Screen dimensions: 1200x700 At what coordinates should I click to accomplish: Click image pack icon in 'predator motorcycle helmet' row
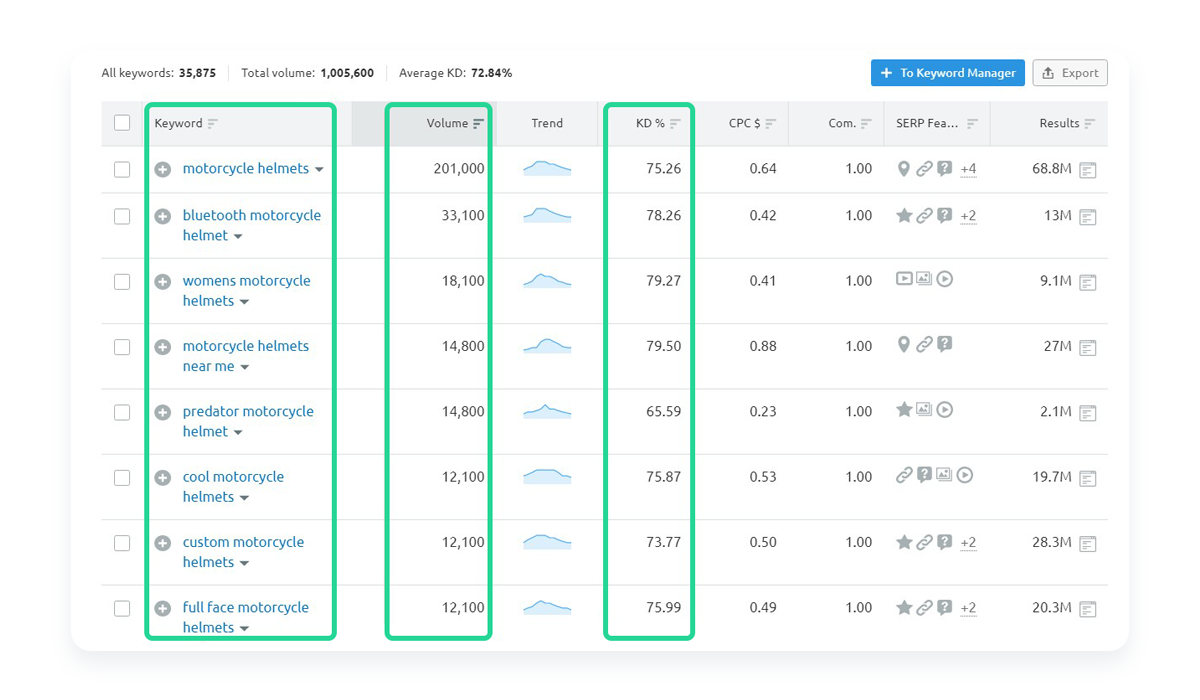(924, 409)
